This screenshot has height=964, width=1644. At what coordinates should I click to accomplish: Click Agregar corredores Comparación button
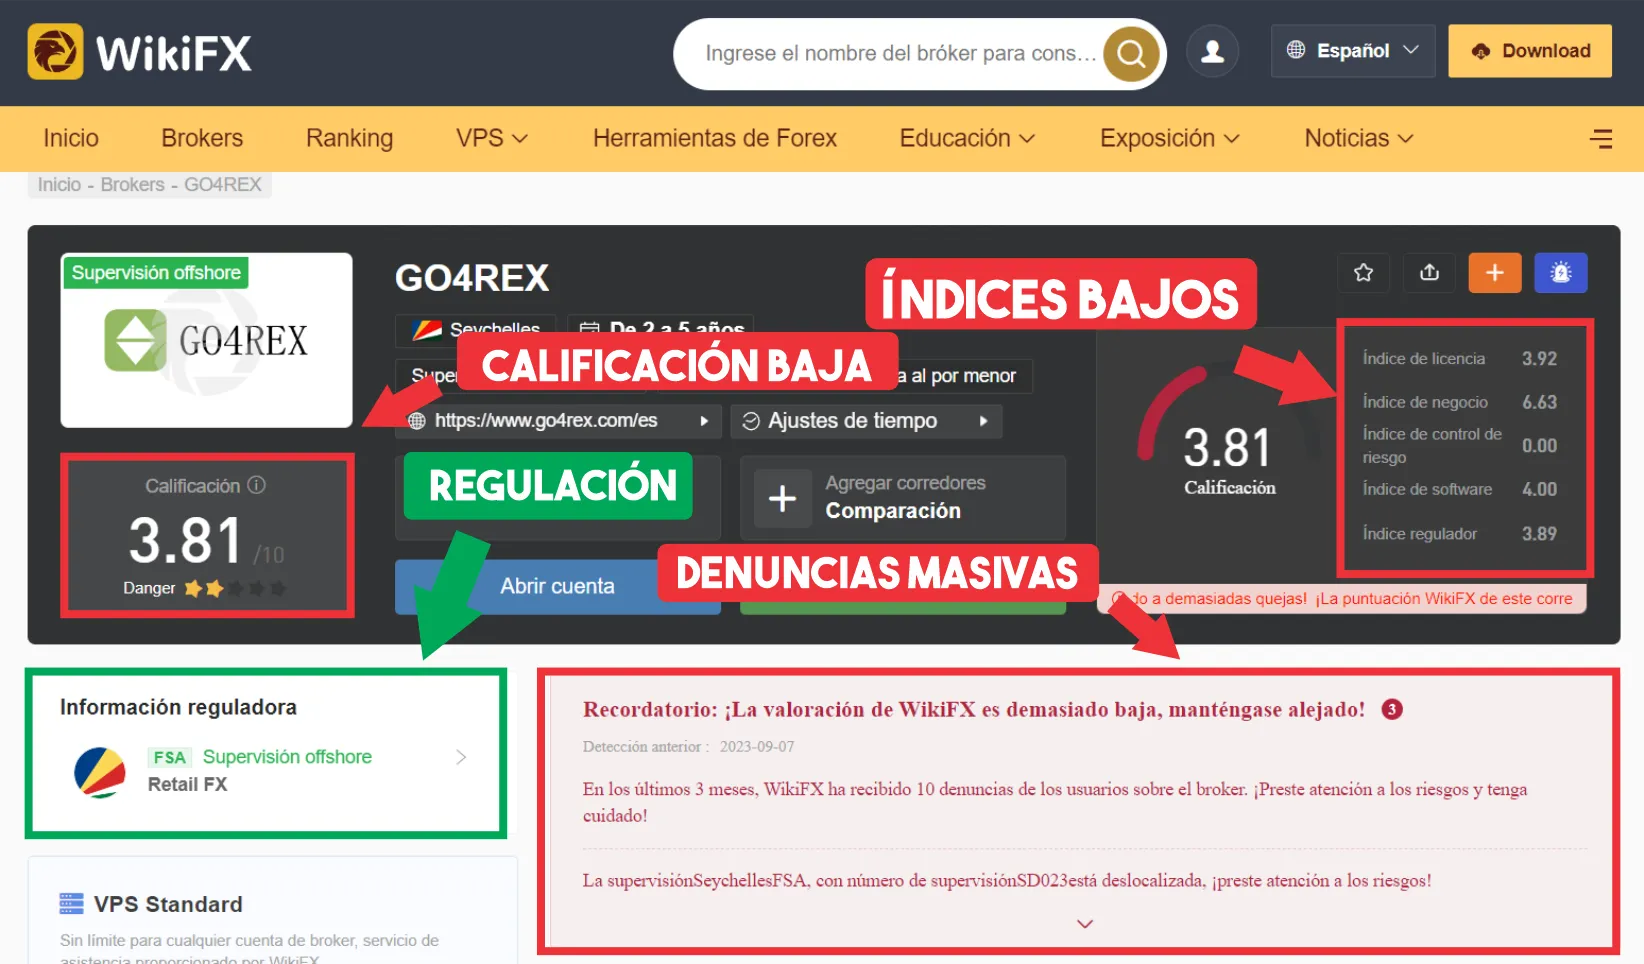tap(903, 498)
